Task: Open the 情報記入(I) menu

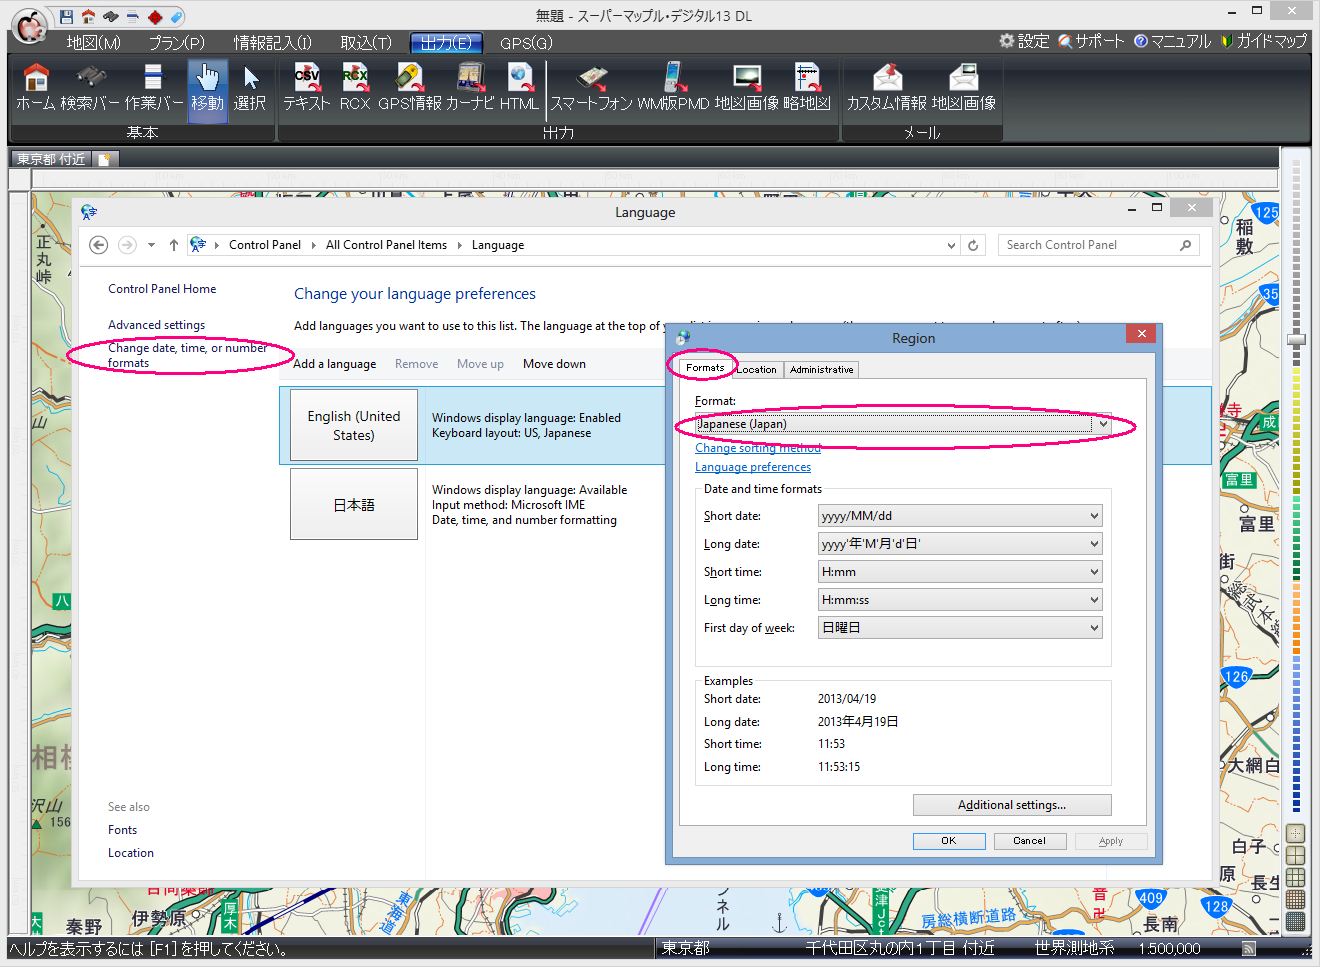Action: coord(272,43)
